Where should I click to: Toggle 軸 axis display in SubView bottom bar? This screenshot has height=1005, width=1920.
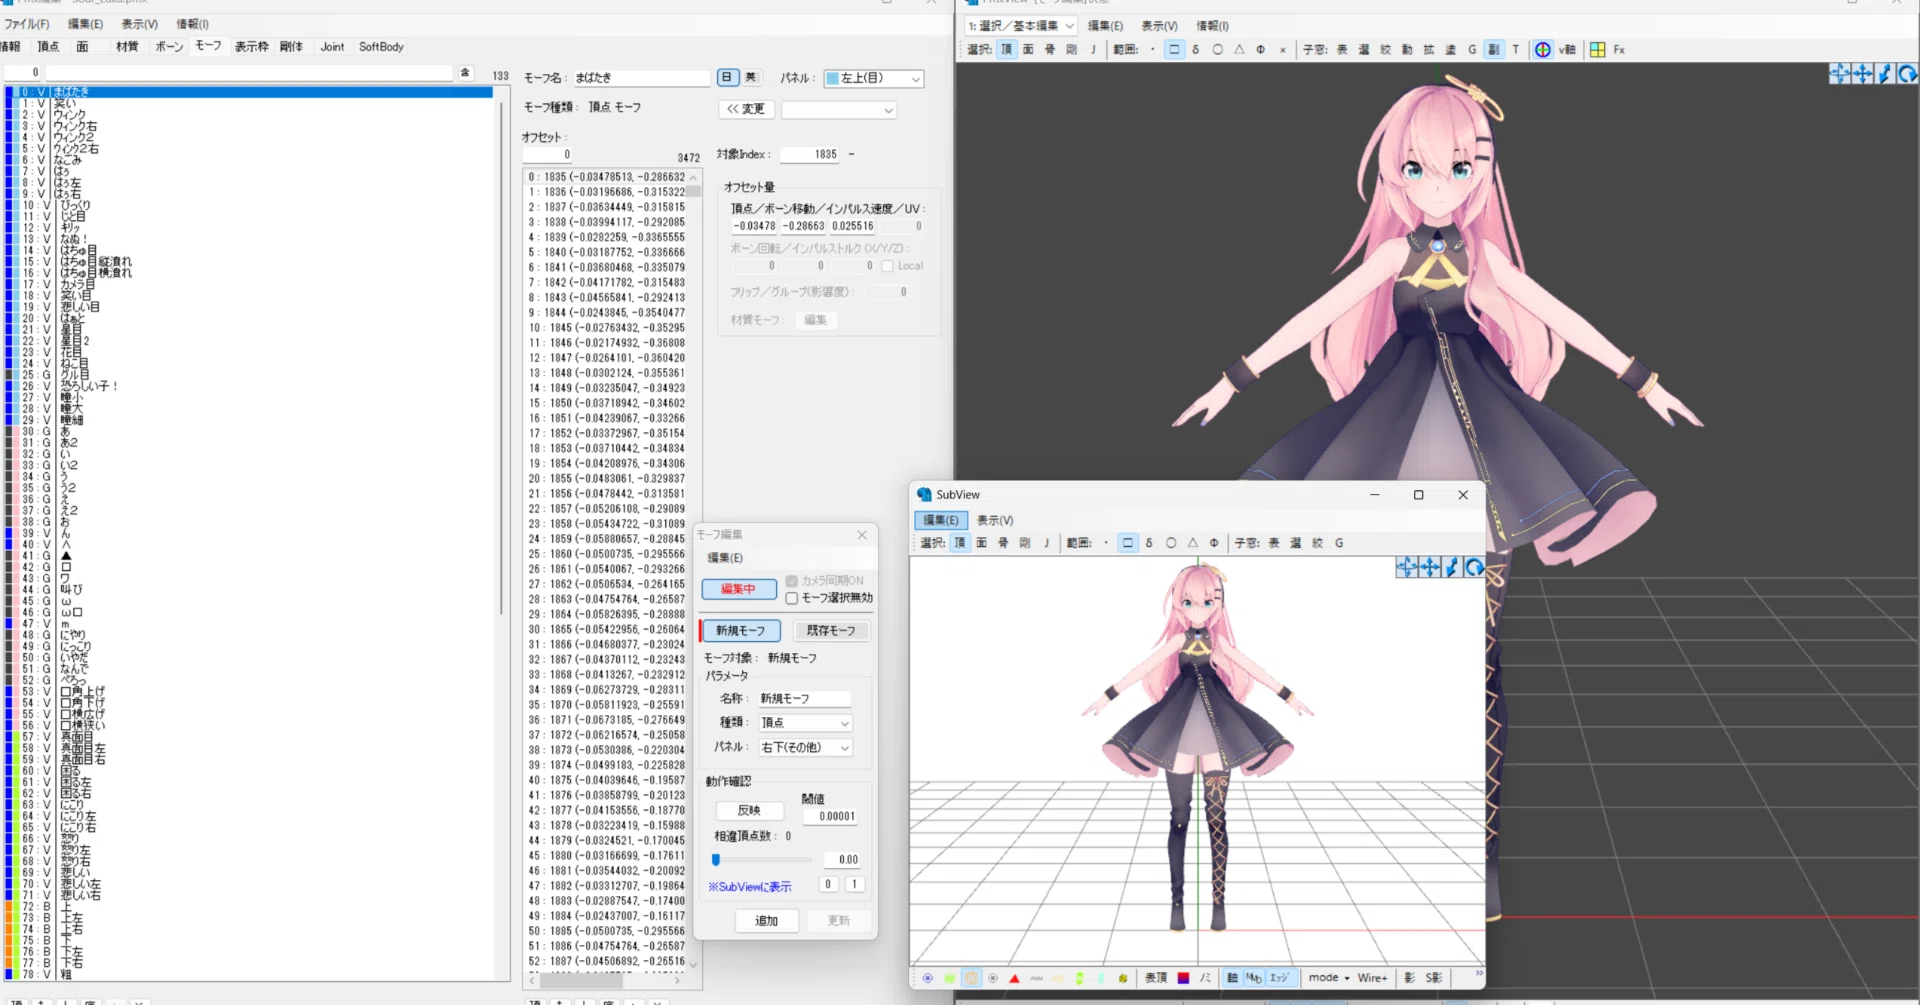(1232, 978)
